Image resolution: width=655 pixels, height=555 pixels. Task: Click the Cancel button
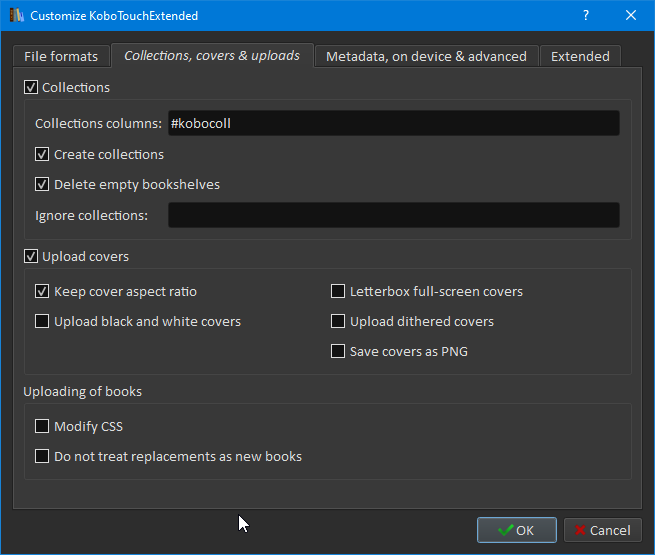tap(602, 530)
